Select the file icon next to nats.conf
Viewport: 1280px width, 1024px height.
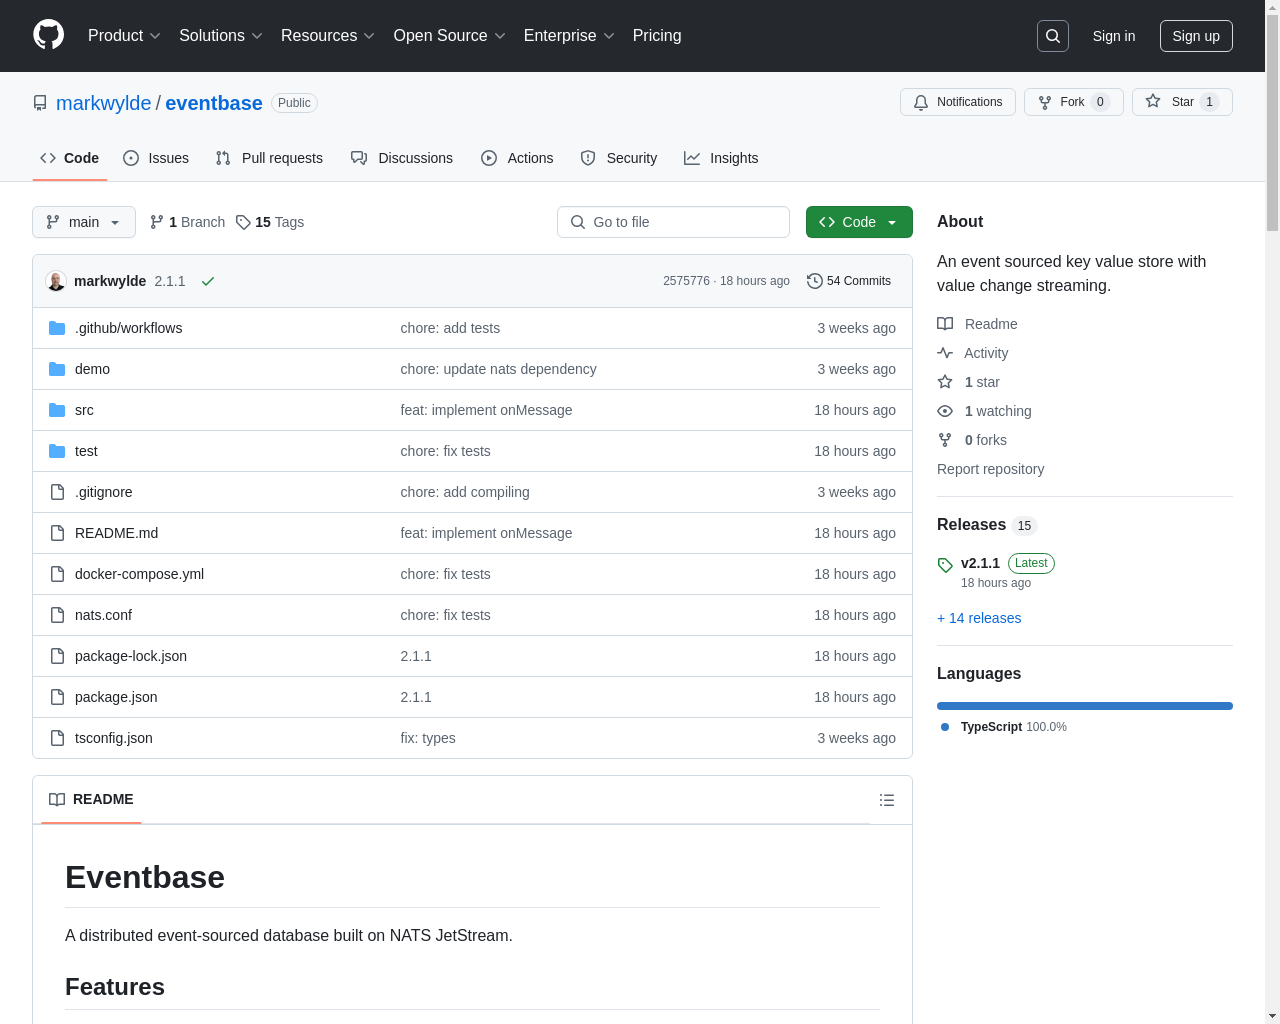click(x=57, y=615)
